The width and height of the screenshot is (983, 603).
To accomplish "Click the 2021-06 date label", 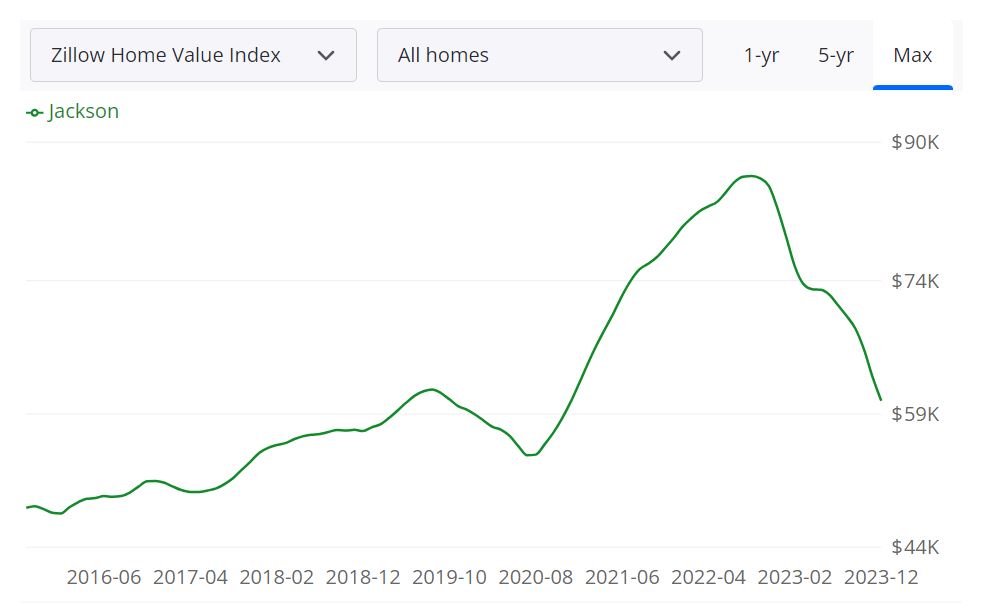I will pos(623,577).
